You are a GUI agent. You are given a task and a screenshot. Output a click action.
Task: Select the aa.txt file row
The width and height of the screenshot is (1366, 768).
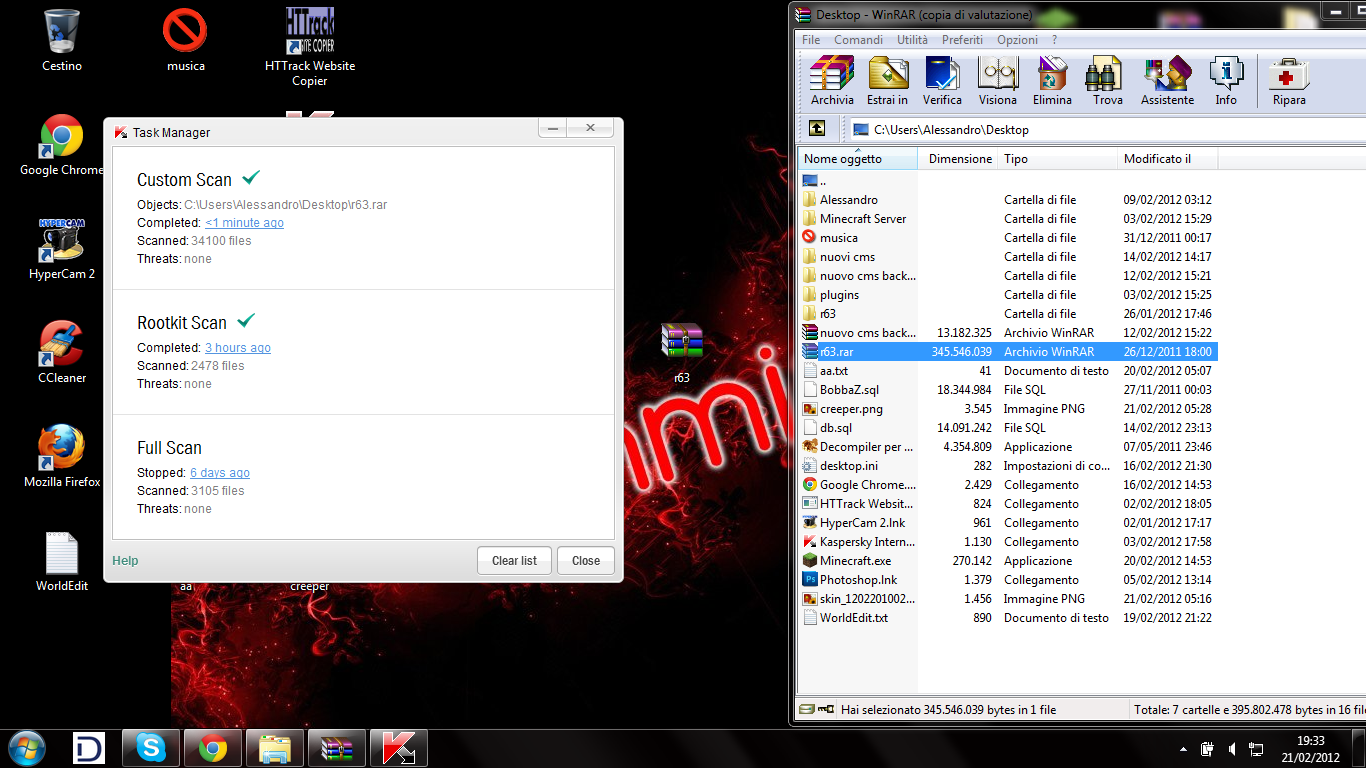click(1008, 371)
